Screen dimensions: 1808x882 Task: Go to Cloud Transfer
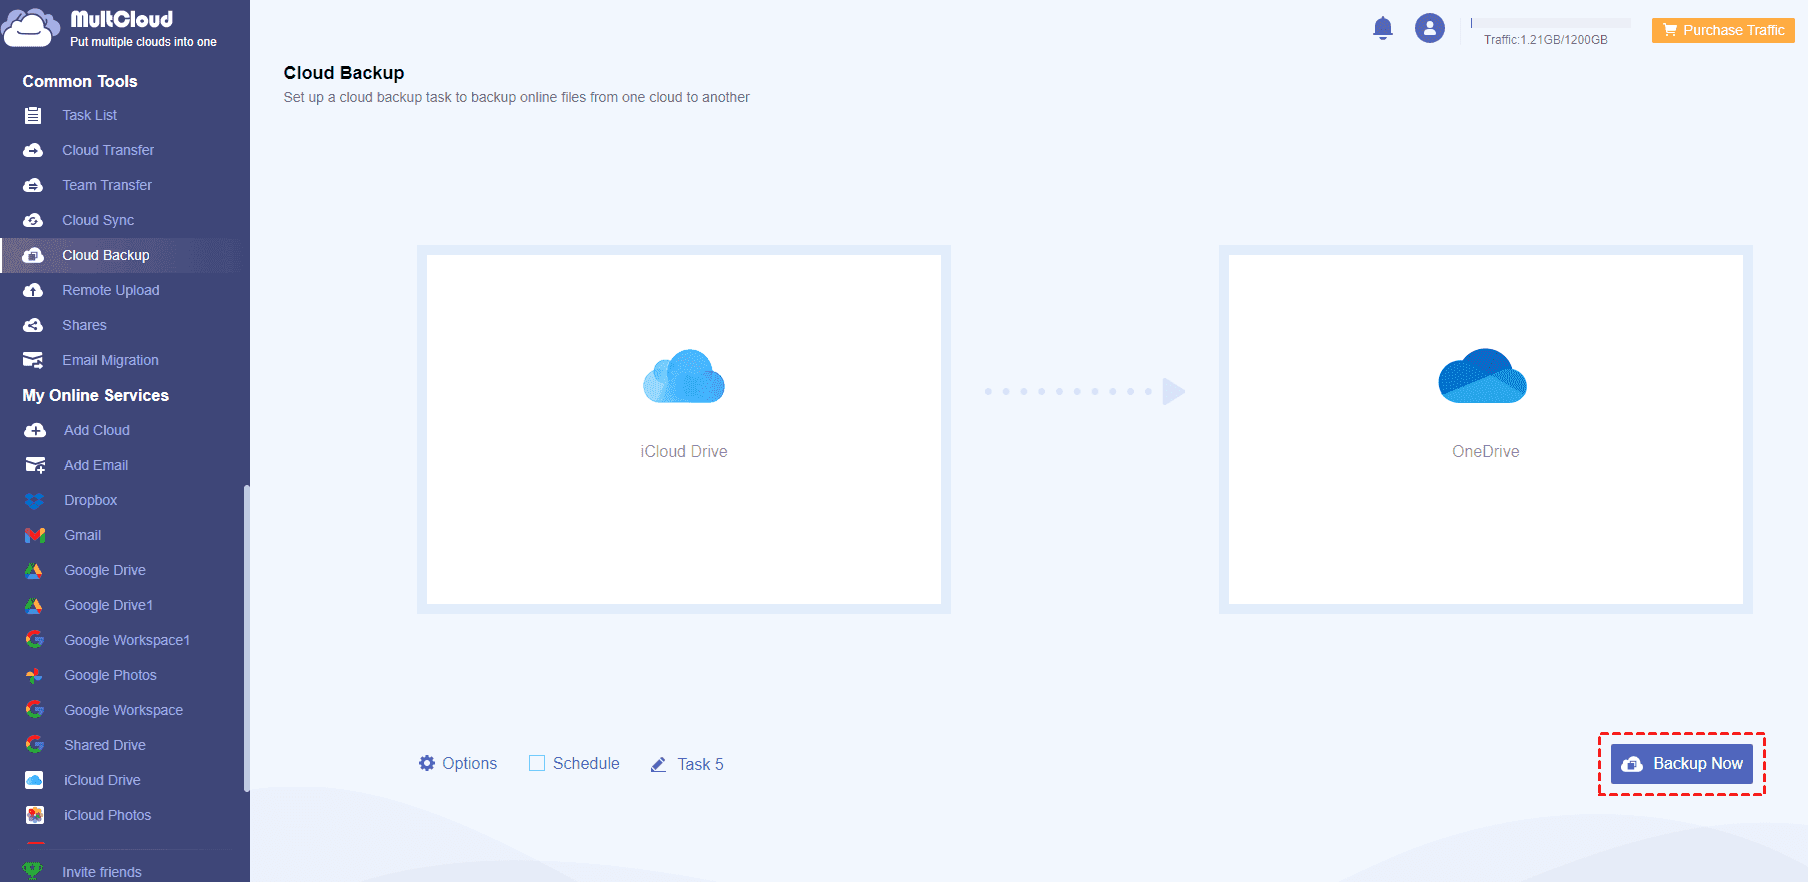pos(108,150)
